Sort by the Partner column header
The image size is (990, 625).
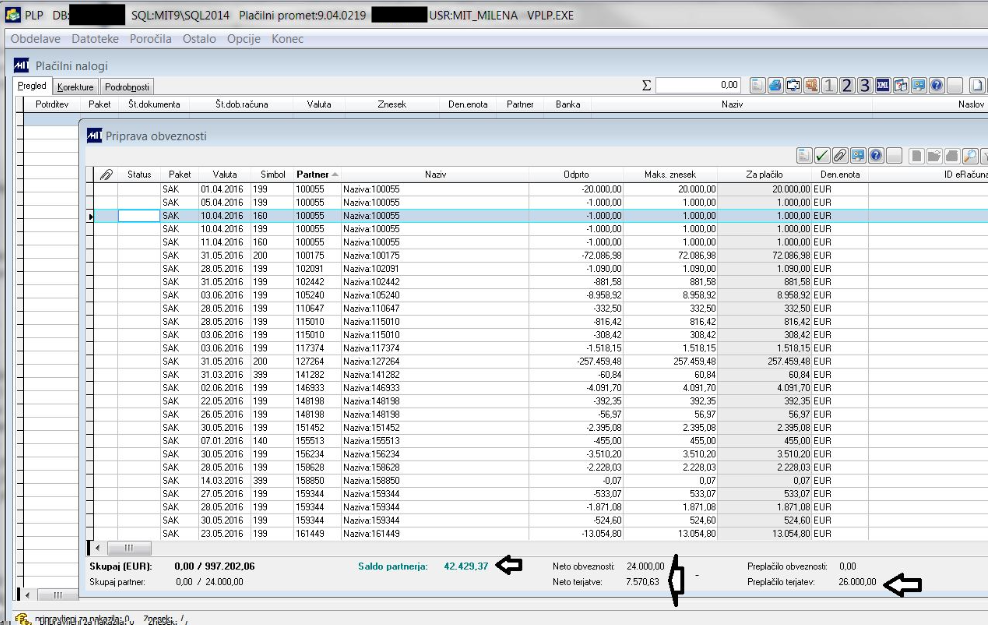click(313, 174)
